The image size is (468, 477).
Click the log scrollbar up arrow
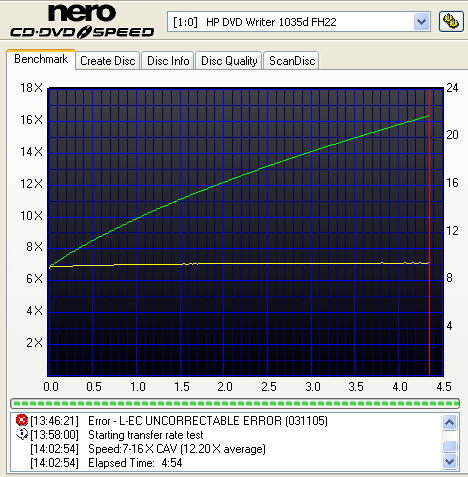point(449,423)
